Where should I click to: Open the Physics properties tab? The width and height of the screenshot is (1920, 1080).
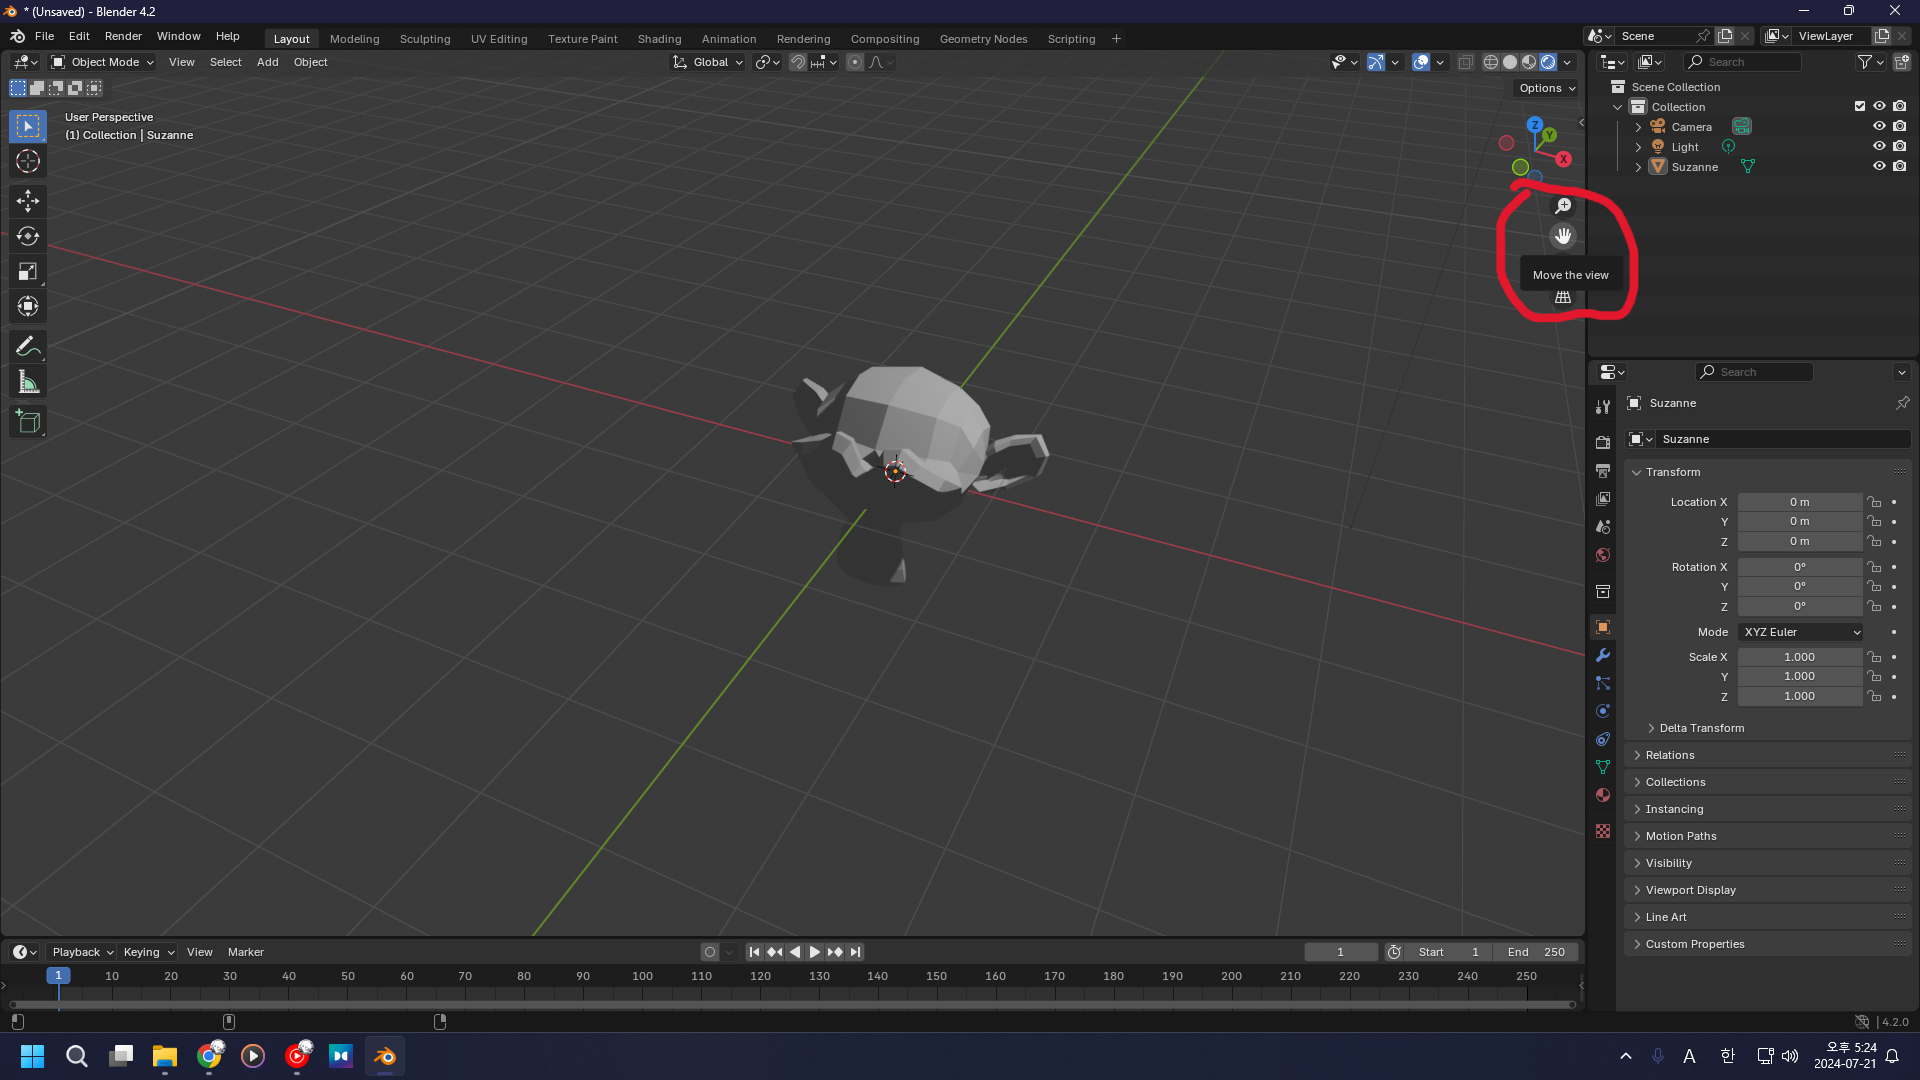pyautogui.click(x=1603, y=711)
